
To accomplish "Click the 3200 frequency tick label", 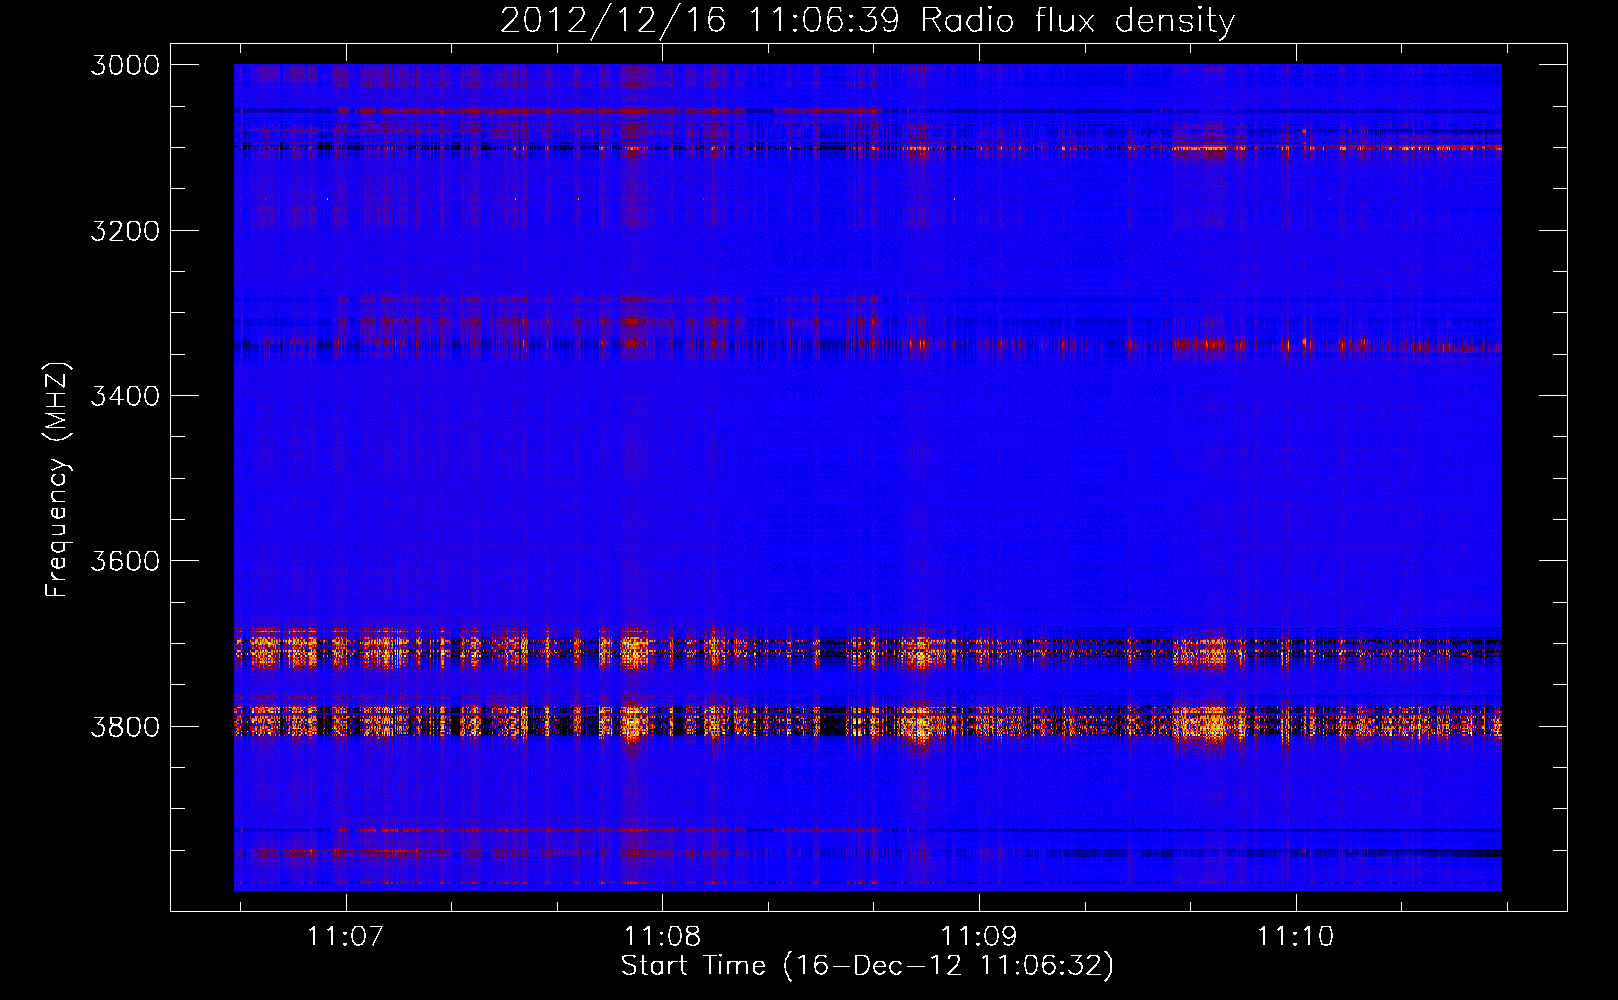I will coord(125,231).
